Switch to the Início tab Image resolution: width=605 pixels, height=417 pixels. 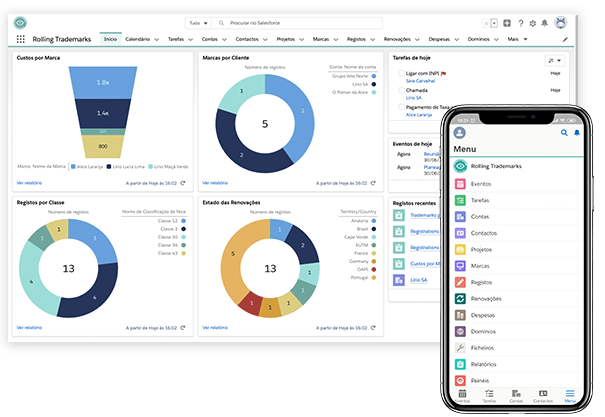click(x=110, y=39)
